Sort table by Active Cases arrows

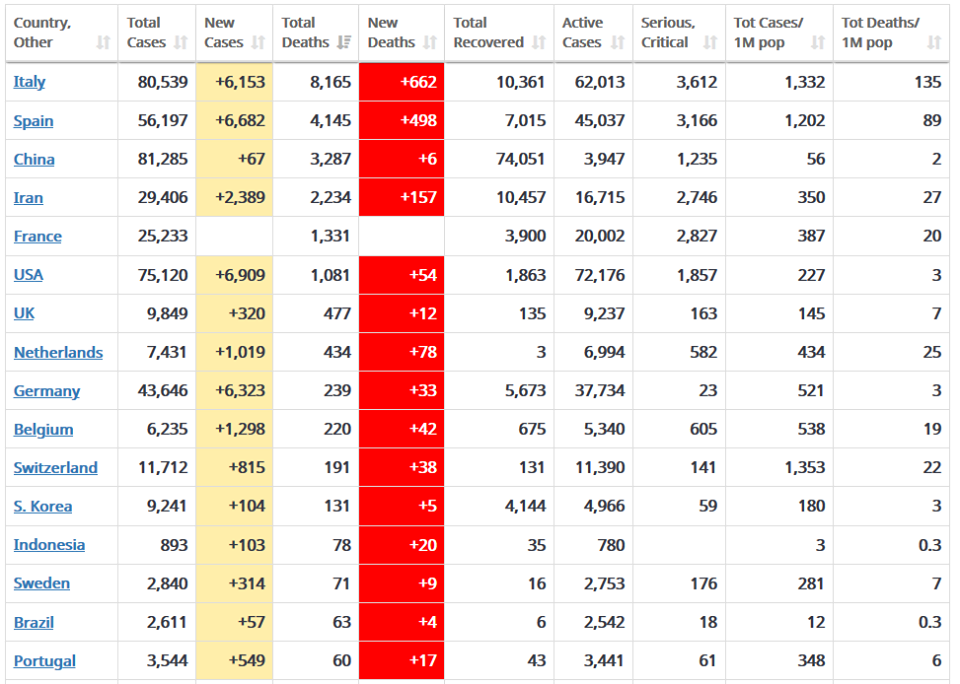tap(618, 42)
